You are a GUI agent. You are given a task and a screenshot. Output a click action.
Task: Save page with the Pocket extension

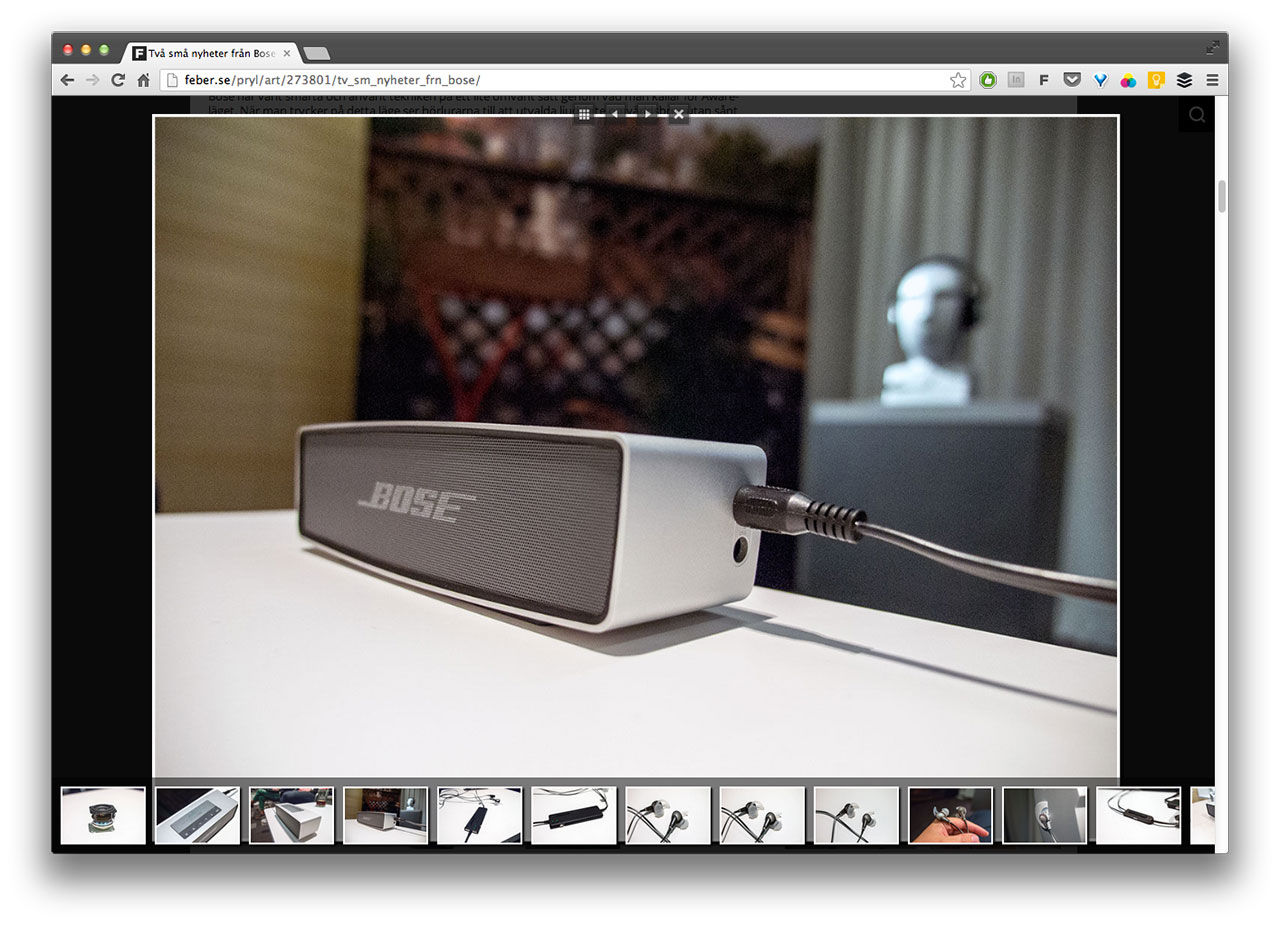coord(1072,80)
